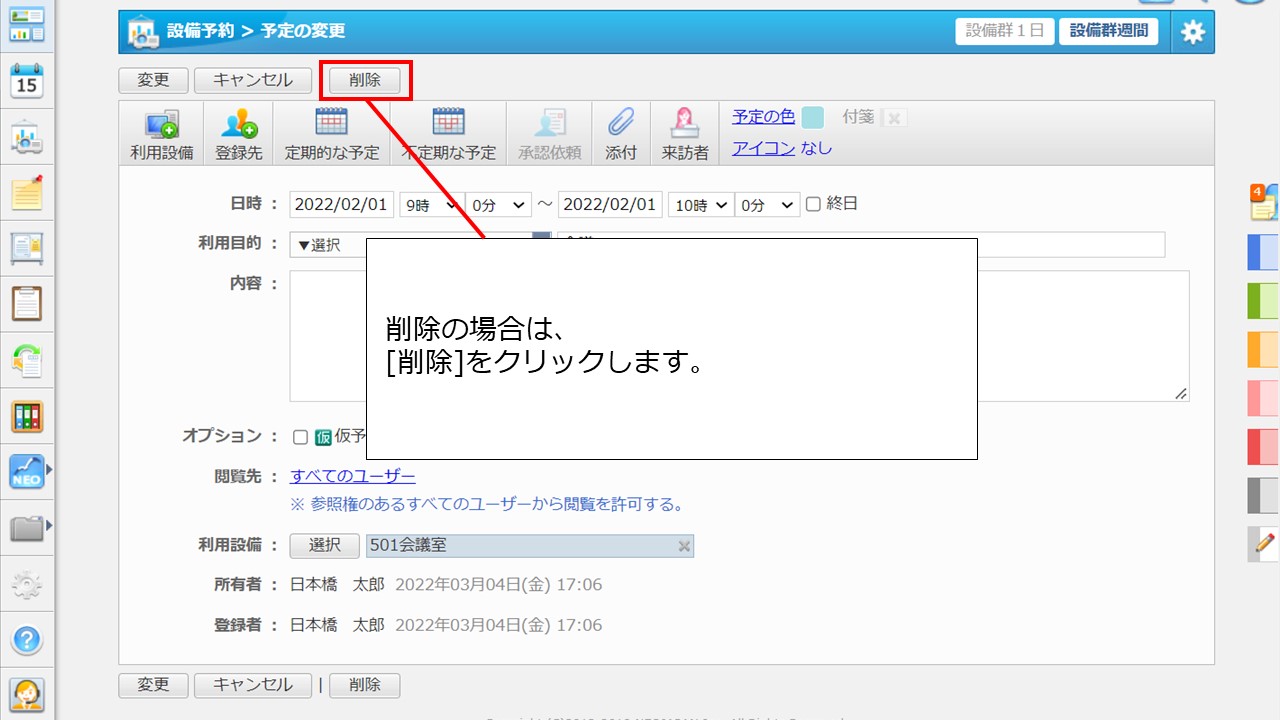
Task: Toggle the 終日 all-day checkbox
Action: (813, 204)
